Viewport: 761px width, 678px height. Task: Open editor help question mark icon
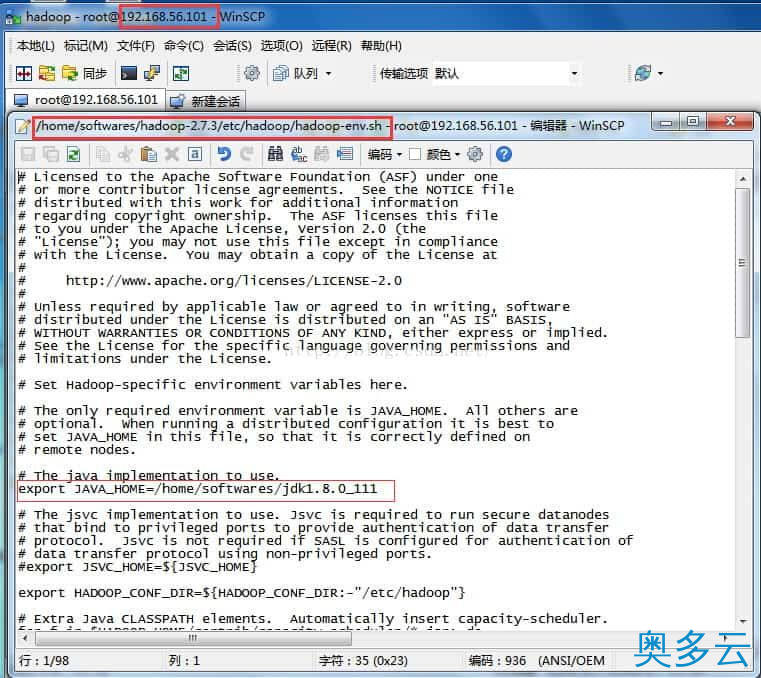coord(504,154)
